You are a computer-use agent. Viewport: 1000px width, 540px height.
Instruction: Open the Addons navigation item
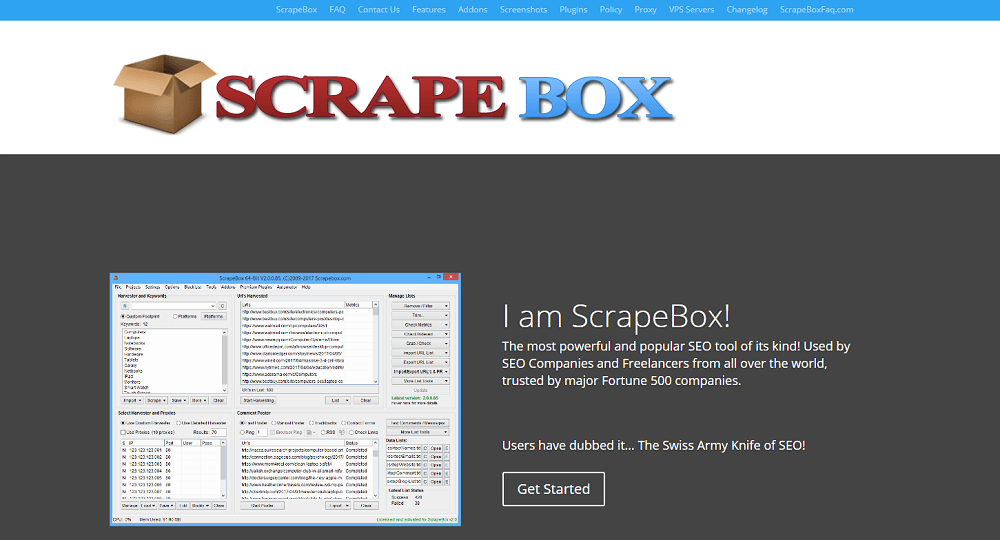473,10
